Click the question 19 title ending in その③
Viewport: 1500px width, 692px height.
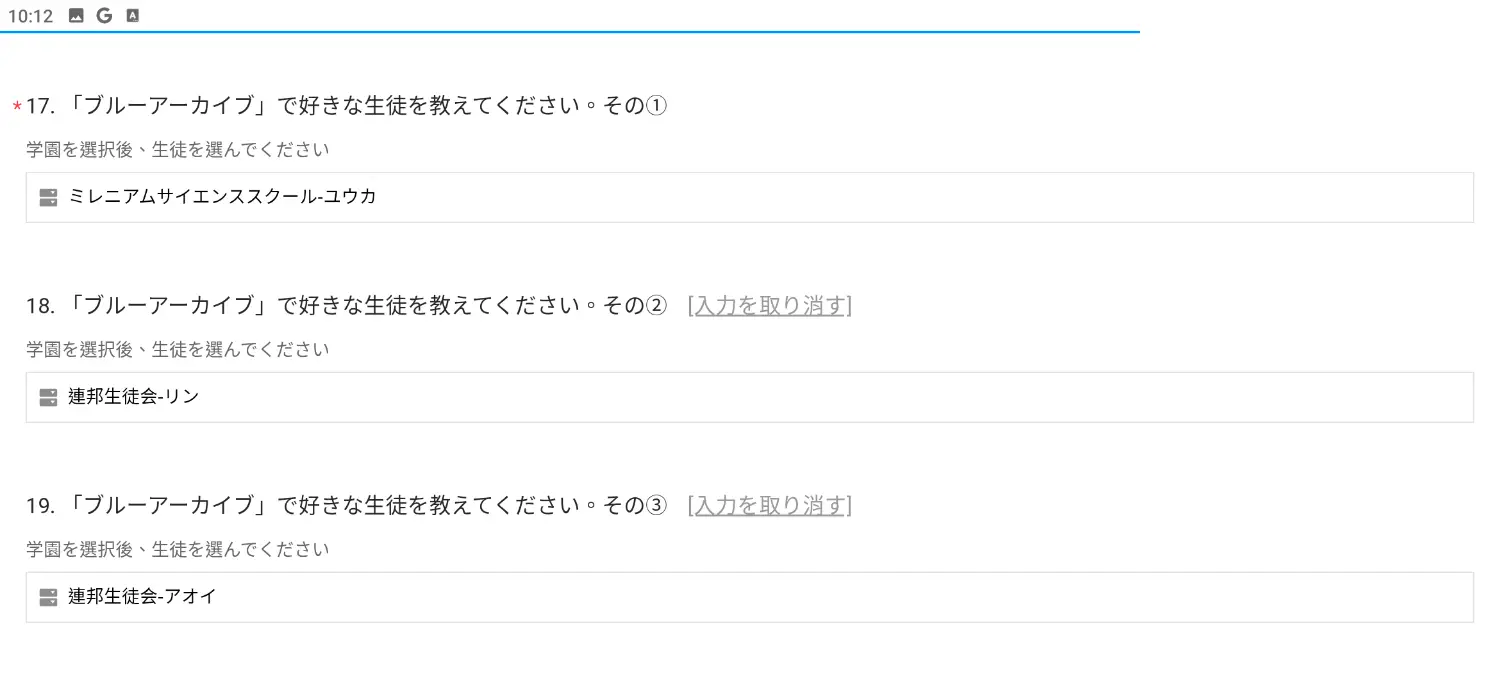tap(346, 506)
